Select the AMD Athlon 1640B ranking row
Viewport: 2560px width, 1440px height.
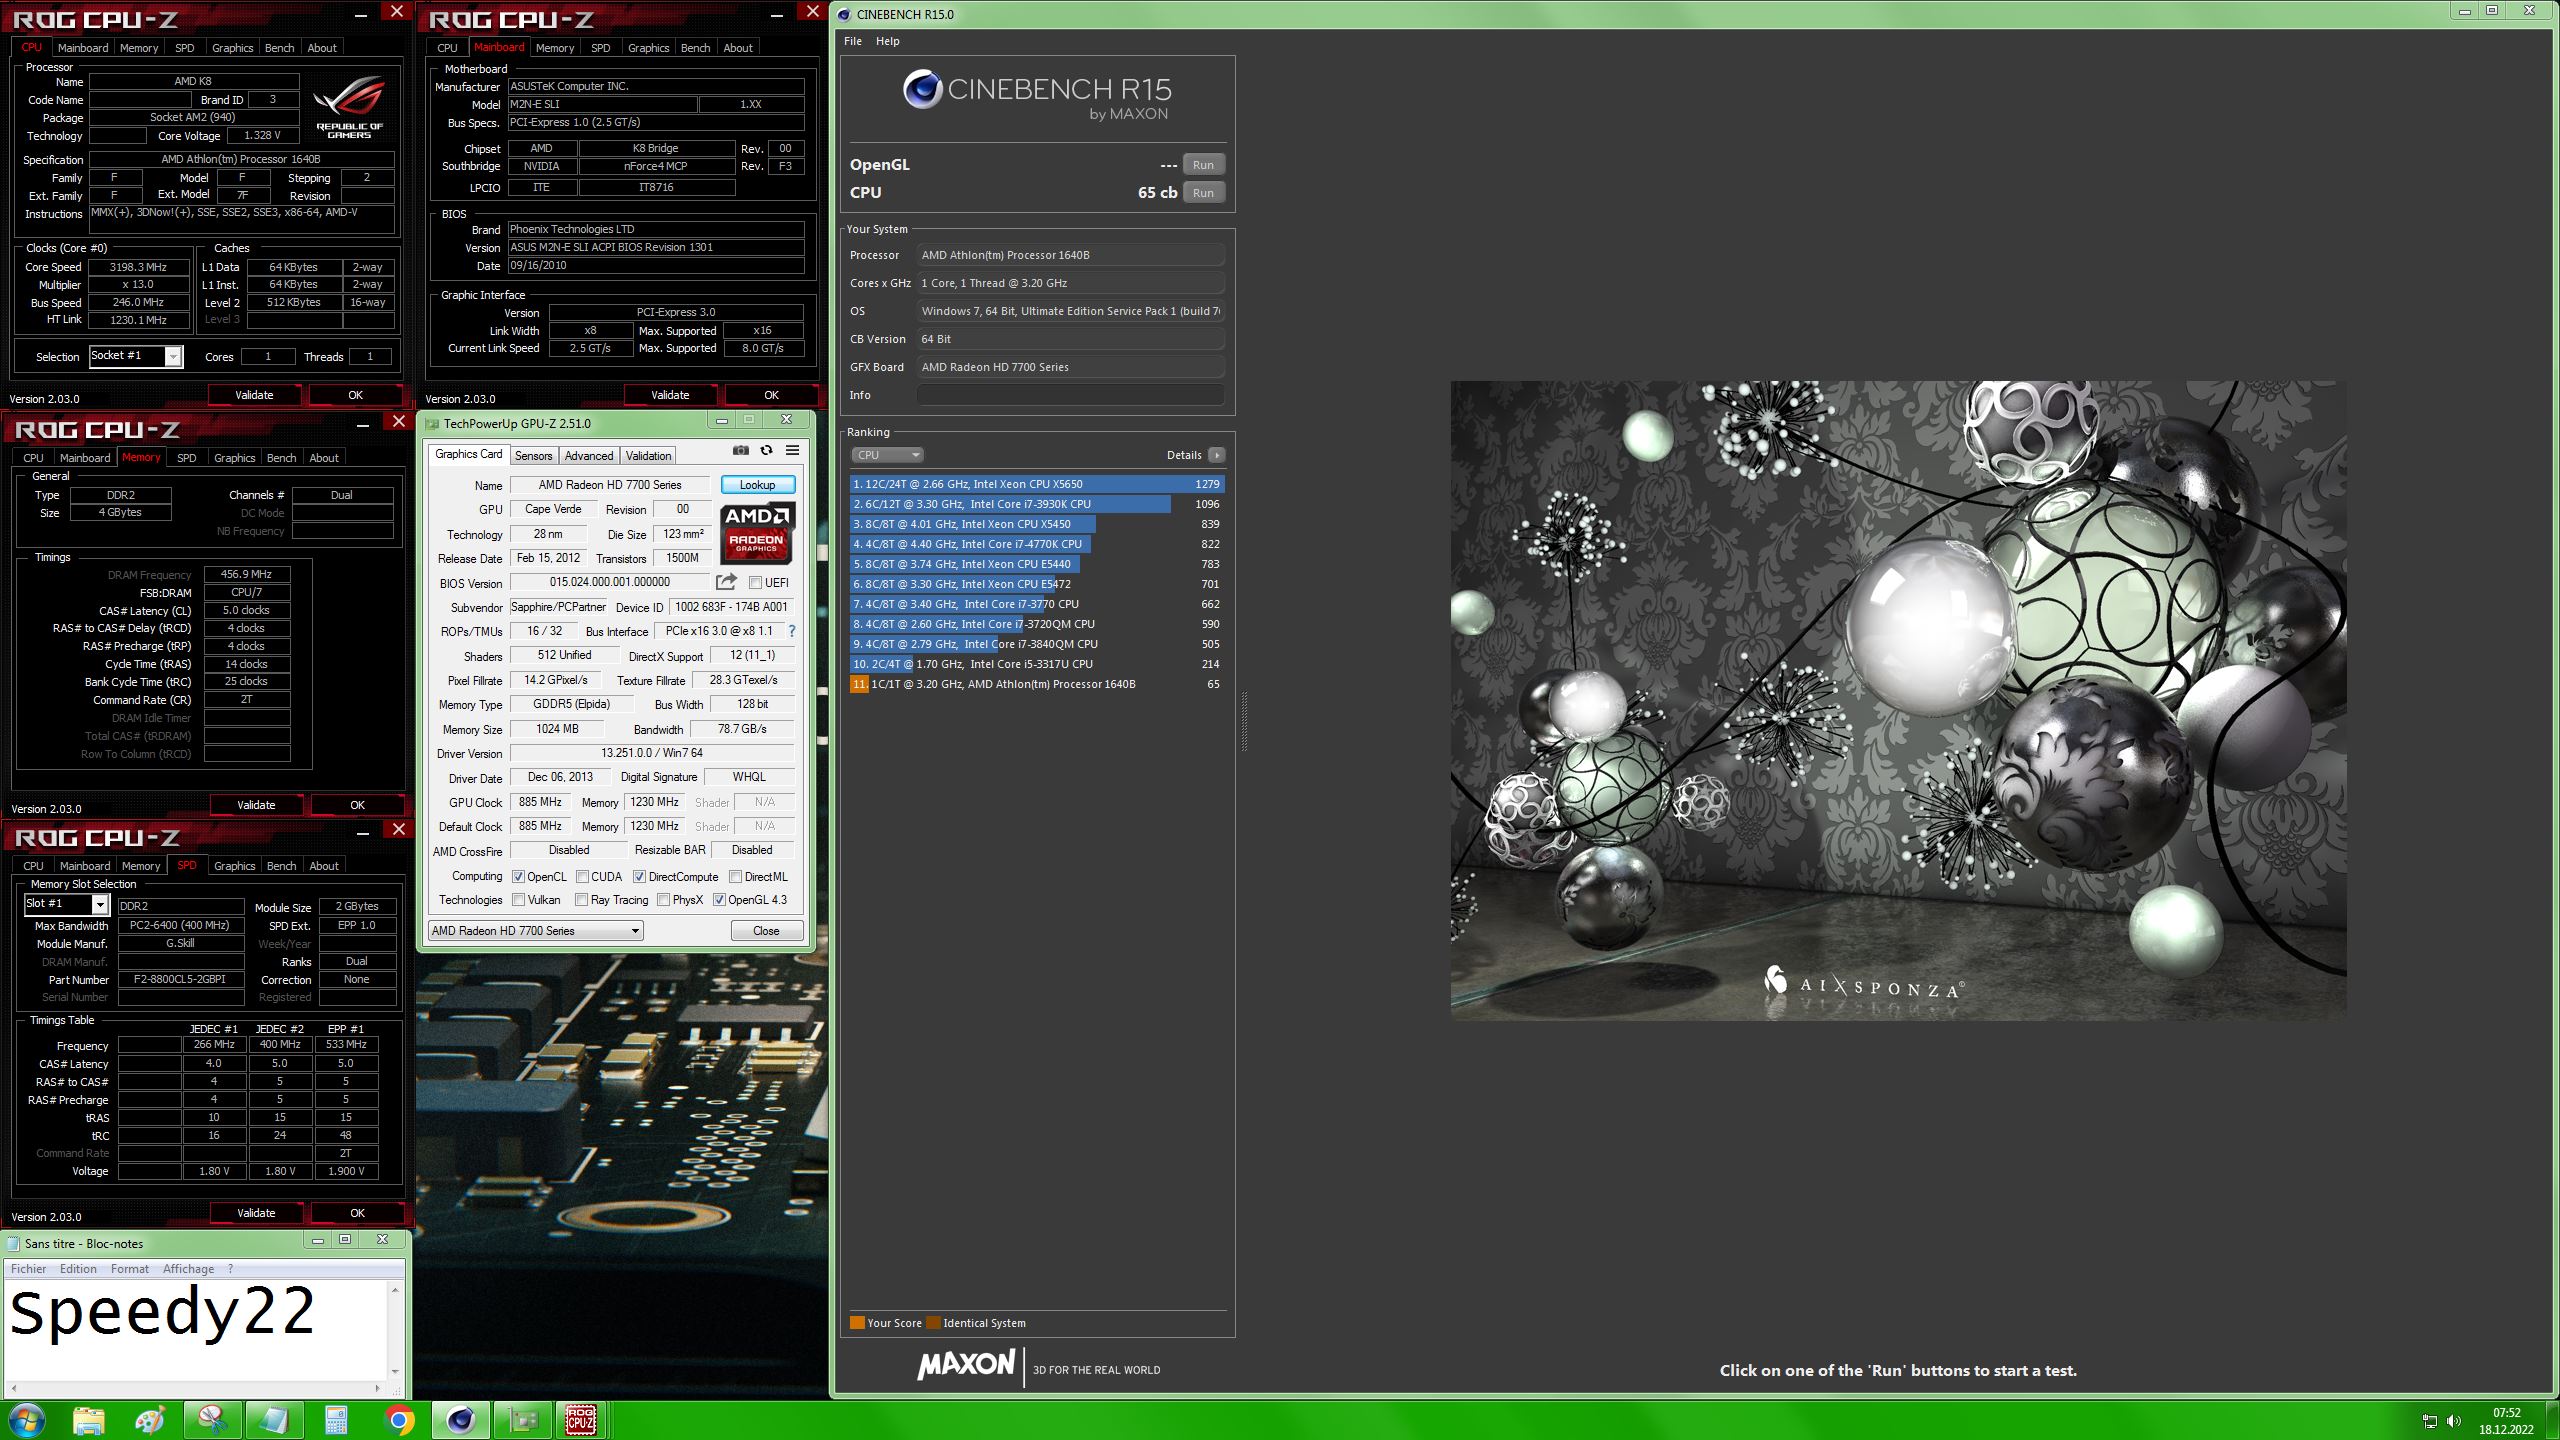(1037, 684)
